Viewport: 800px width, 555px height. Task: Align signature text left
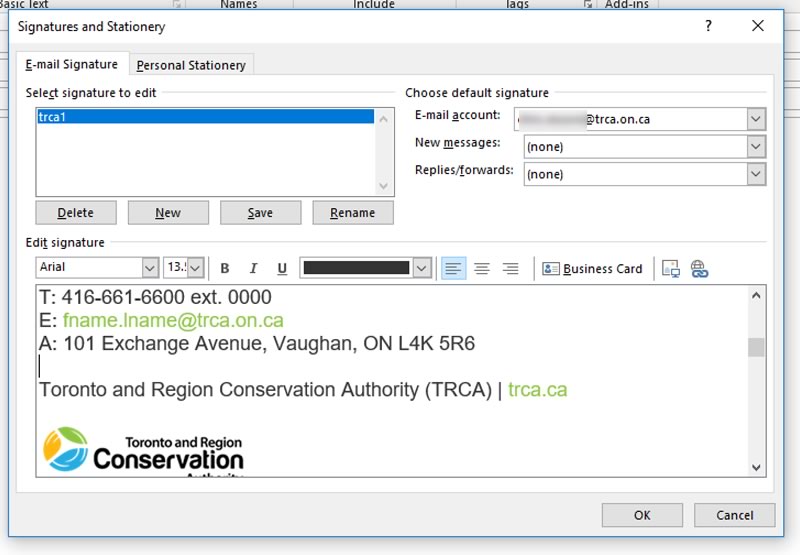(453, 268)
